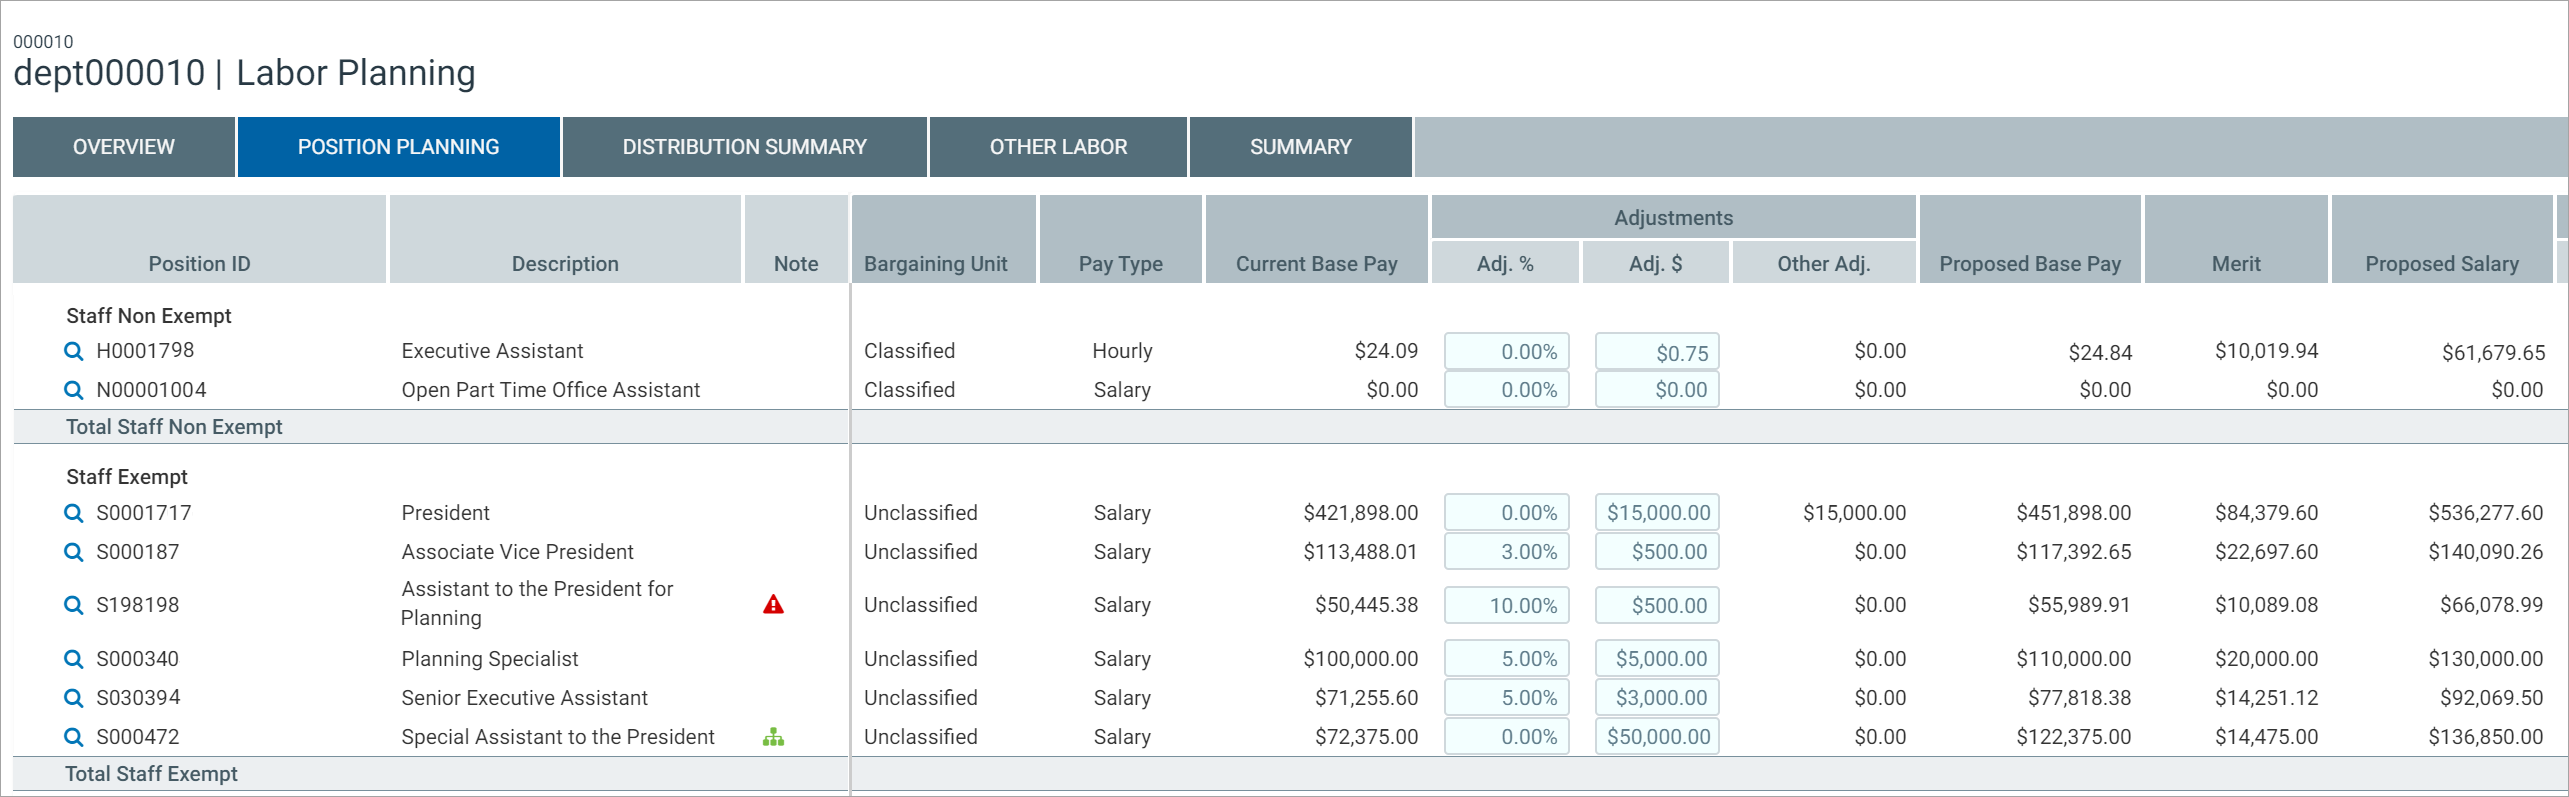This screenshot has height=797, width=2569.
Task: Edit Adj. % field for Executive Assistant
Action: tap(1506, 352)
